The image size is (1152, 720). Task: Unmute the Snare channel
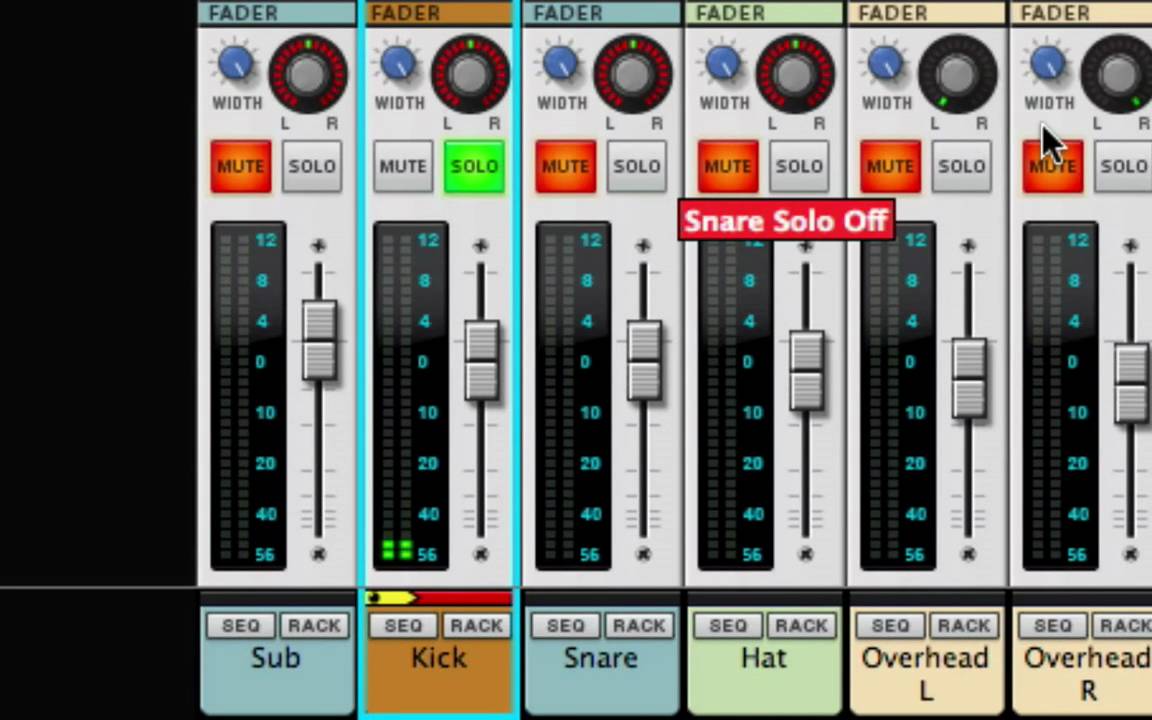tap(566, 167)
